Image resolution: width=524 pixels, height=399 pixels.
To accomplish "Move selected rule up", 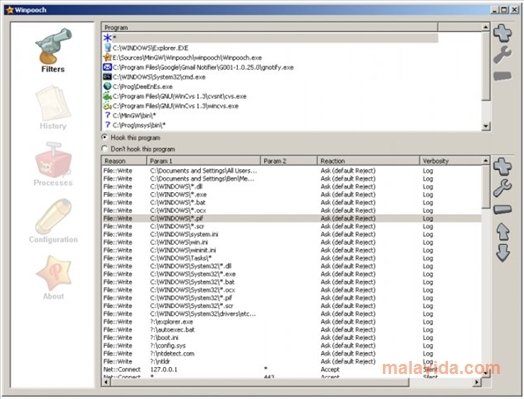I will click(x=503, y=232).
